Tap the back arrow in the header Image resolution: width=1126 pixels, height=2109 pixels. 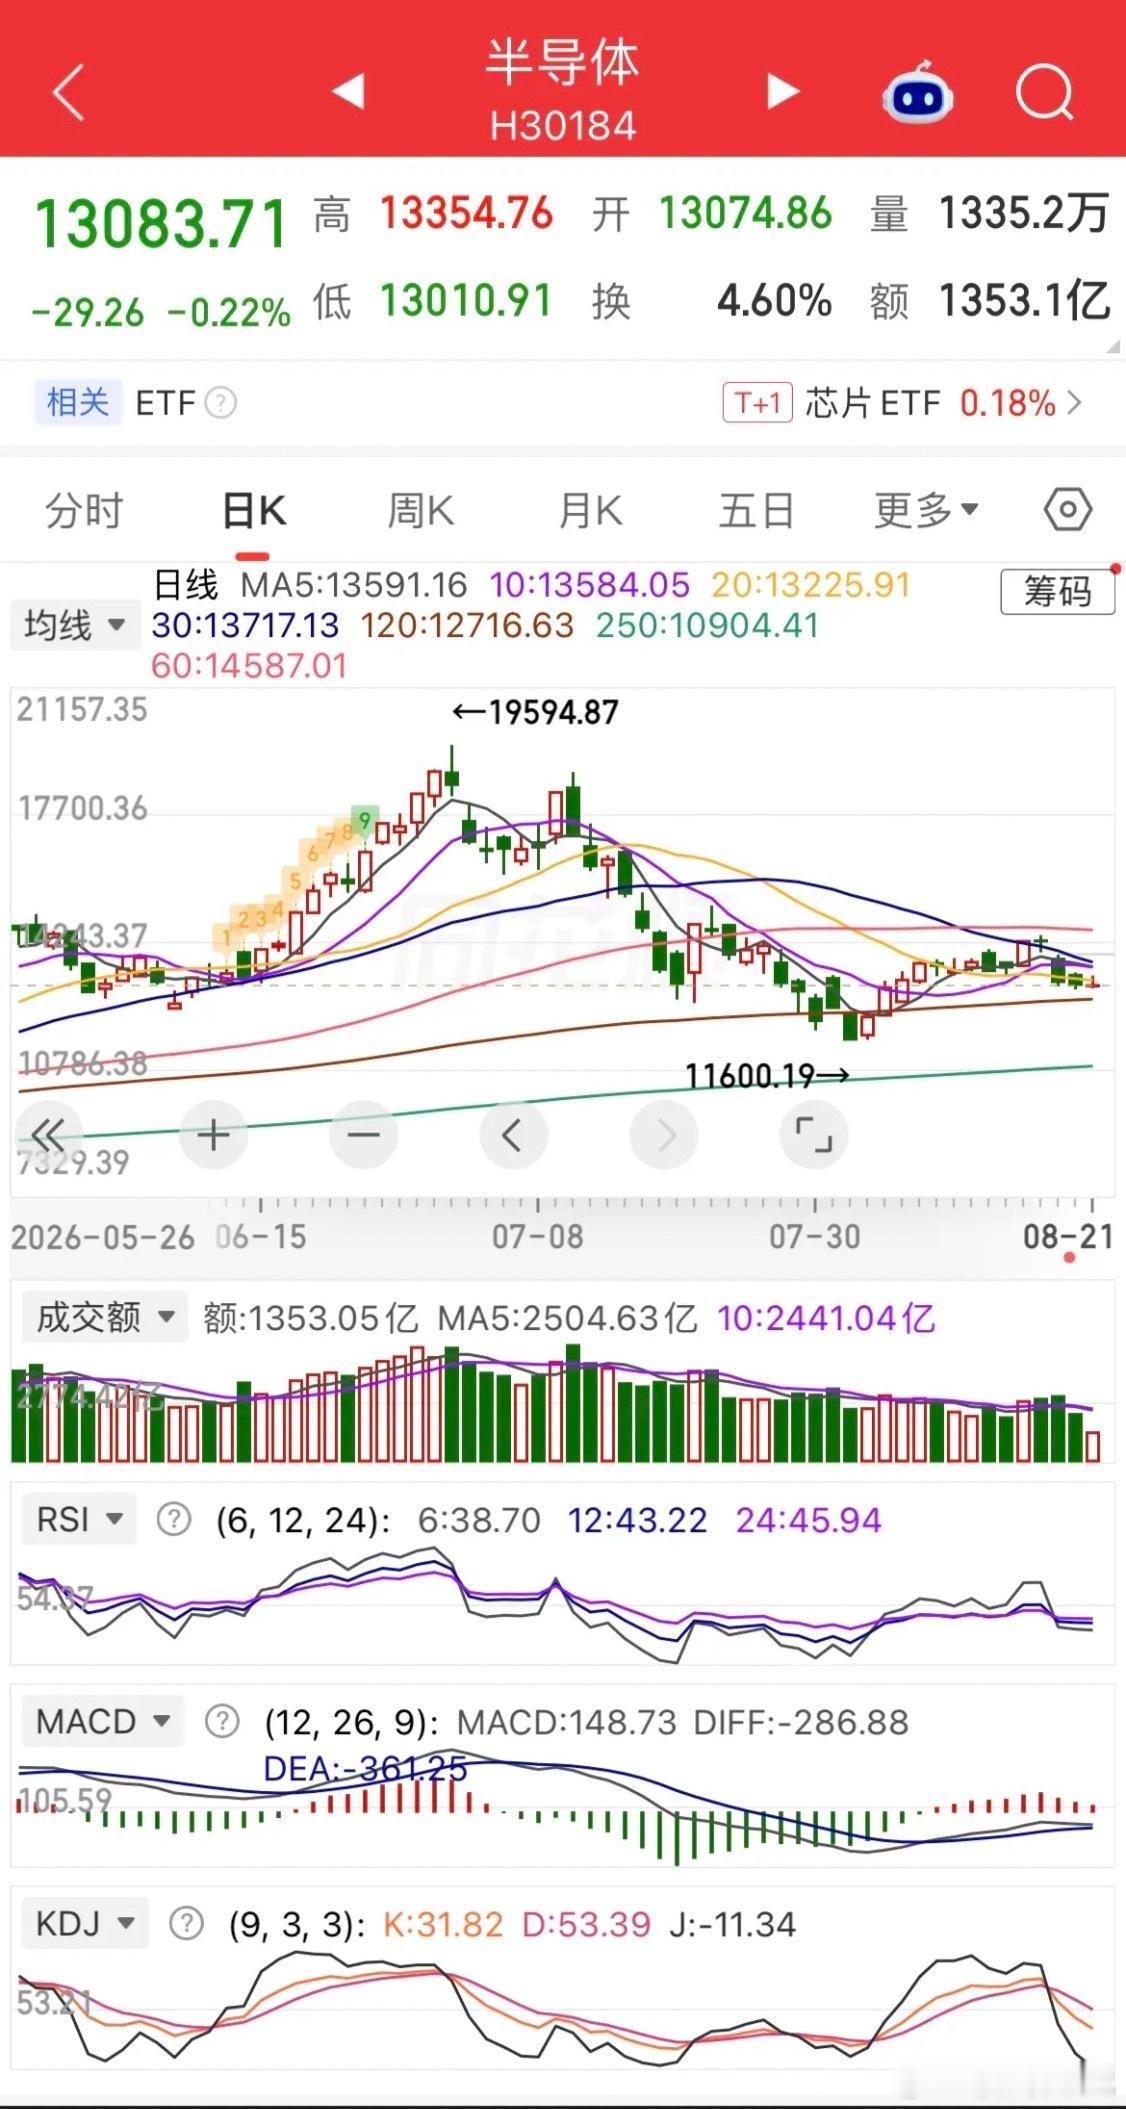click(x=69, y=93)
